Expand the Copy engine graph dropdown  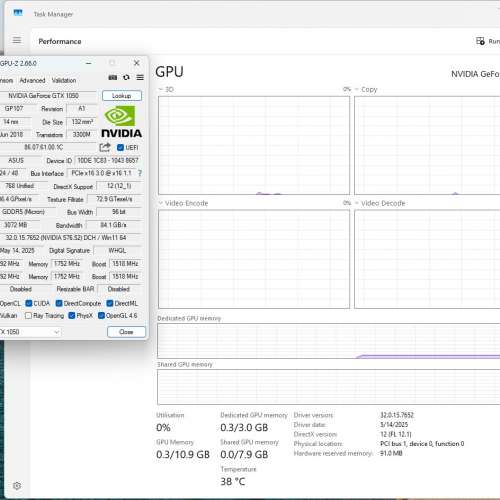[357, 89]
